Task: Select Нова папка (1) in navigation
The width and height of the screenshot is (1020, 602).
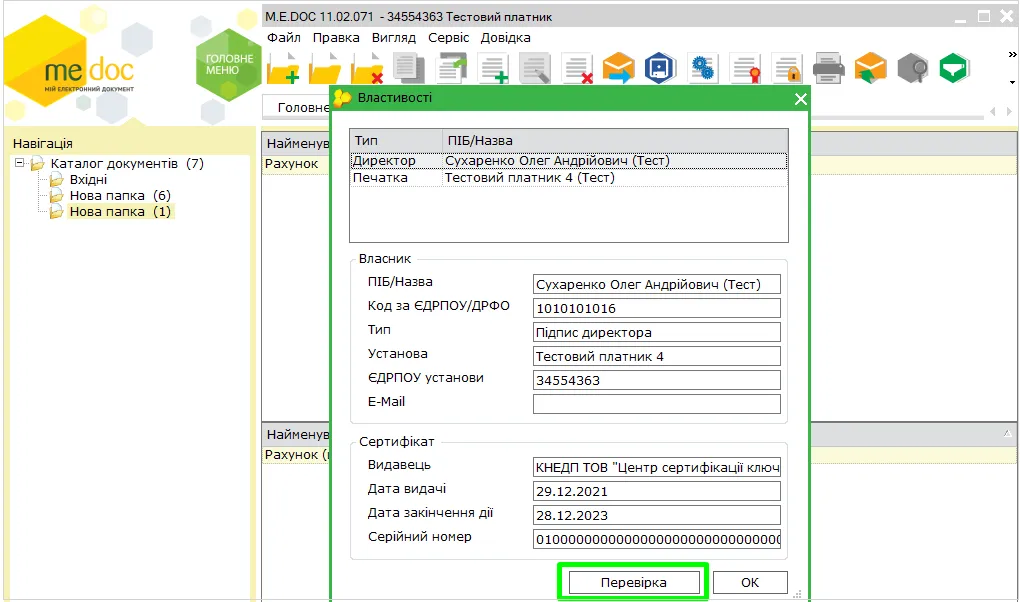Action: pos(120,212)
